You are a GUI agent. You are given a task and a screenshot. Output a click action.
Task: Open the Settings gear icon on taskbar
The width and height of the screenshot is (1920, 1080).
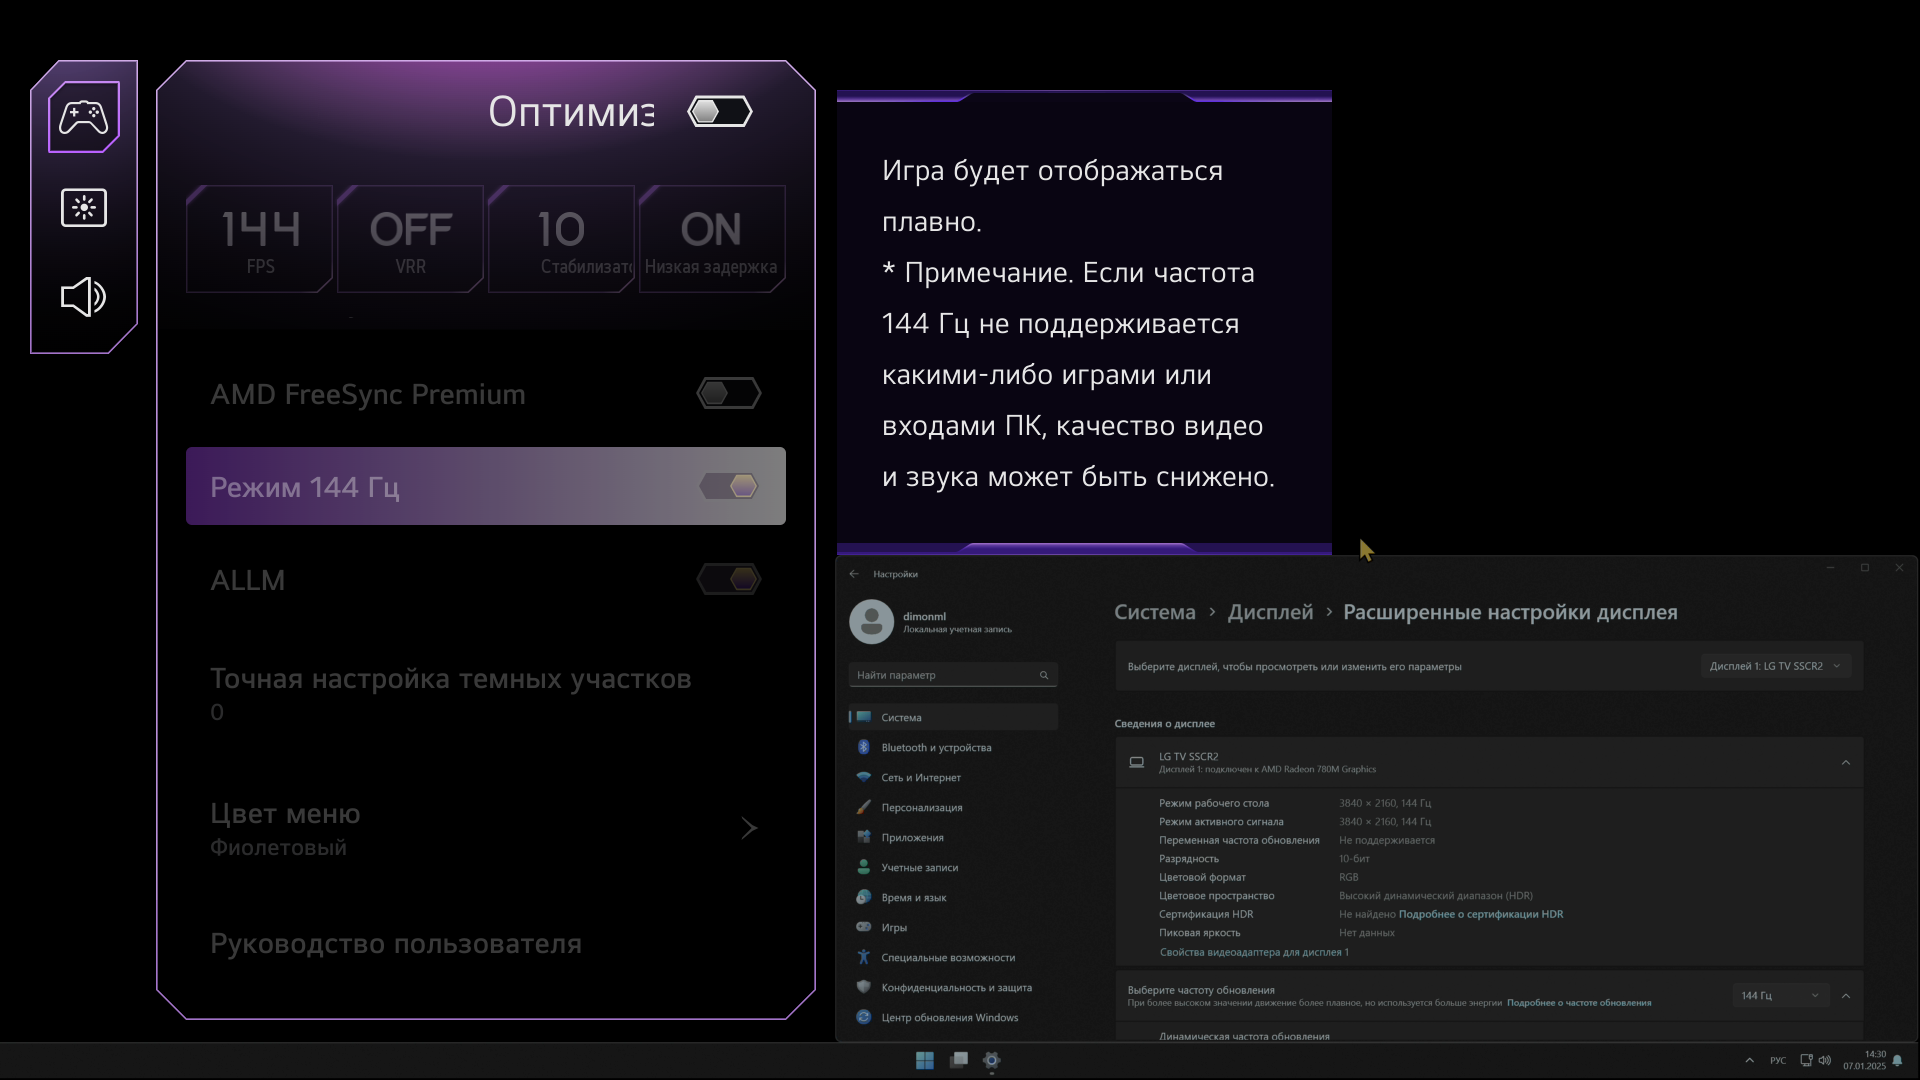991,1060
